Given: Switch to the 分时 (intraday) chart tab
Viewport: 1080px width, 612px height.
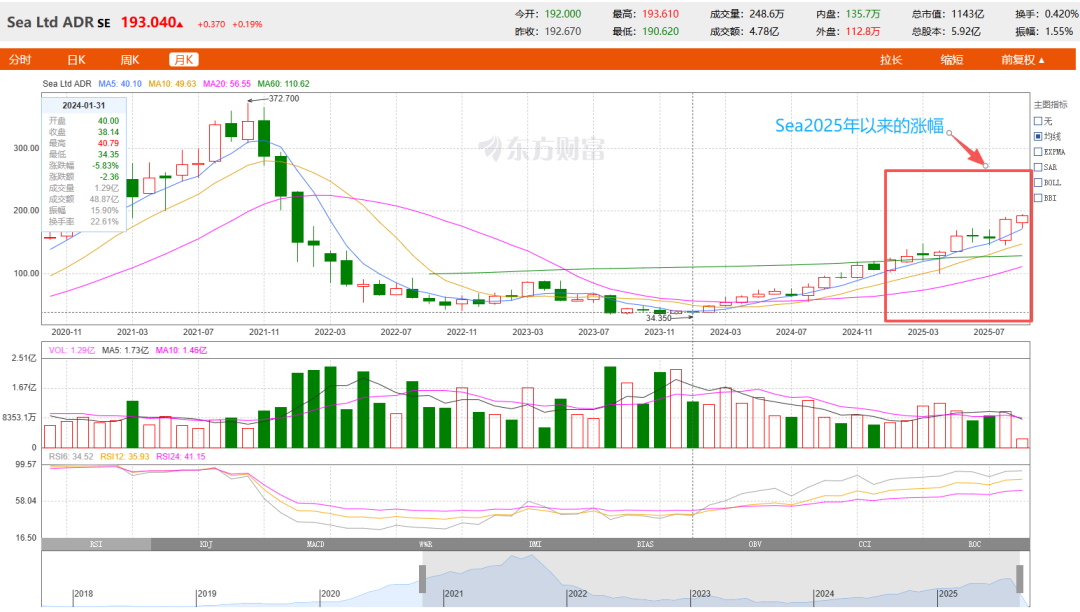Looking at the screenshot, I should tap(20, 59).
